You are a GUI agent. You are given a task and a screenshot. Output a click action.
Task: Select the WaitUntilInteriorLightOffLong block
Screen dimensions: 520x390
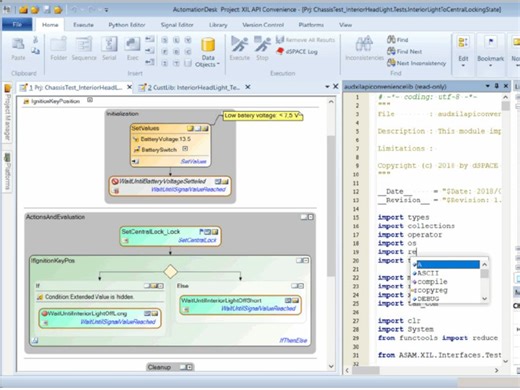100,318
